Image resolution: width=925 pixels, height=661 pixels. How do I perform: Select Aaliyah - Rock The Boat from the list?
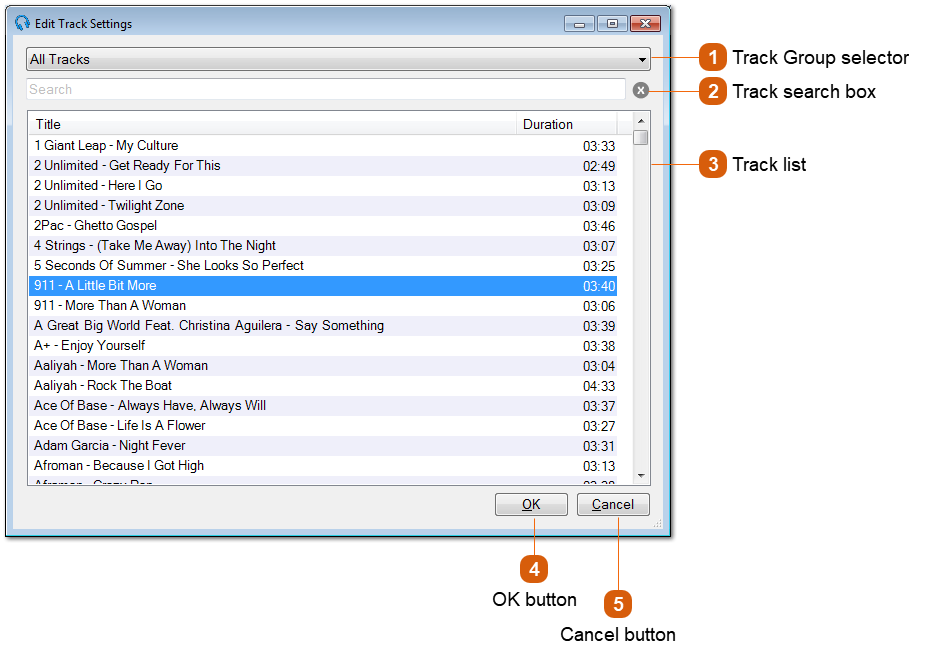click(x=300, y=385)
